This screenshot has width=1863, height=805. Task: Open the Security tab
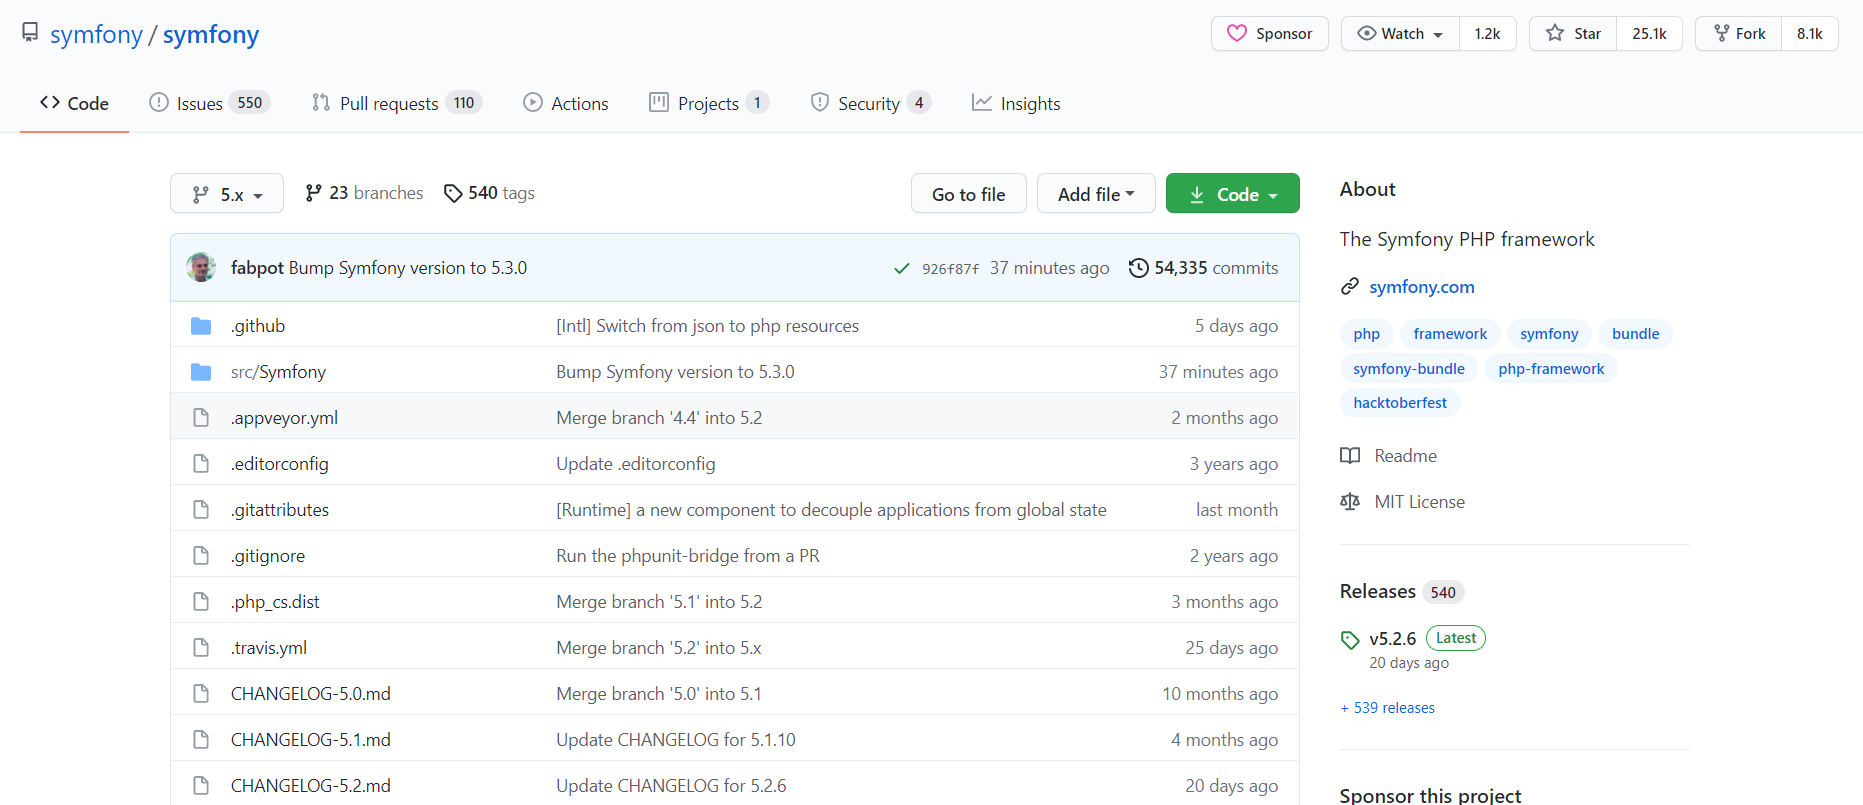[x=871, y=103]
